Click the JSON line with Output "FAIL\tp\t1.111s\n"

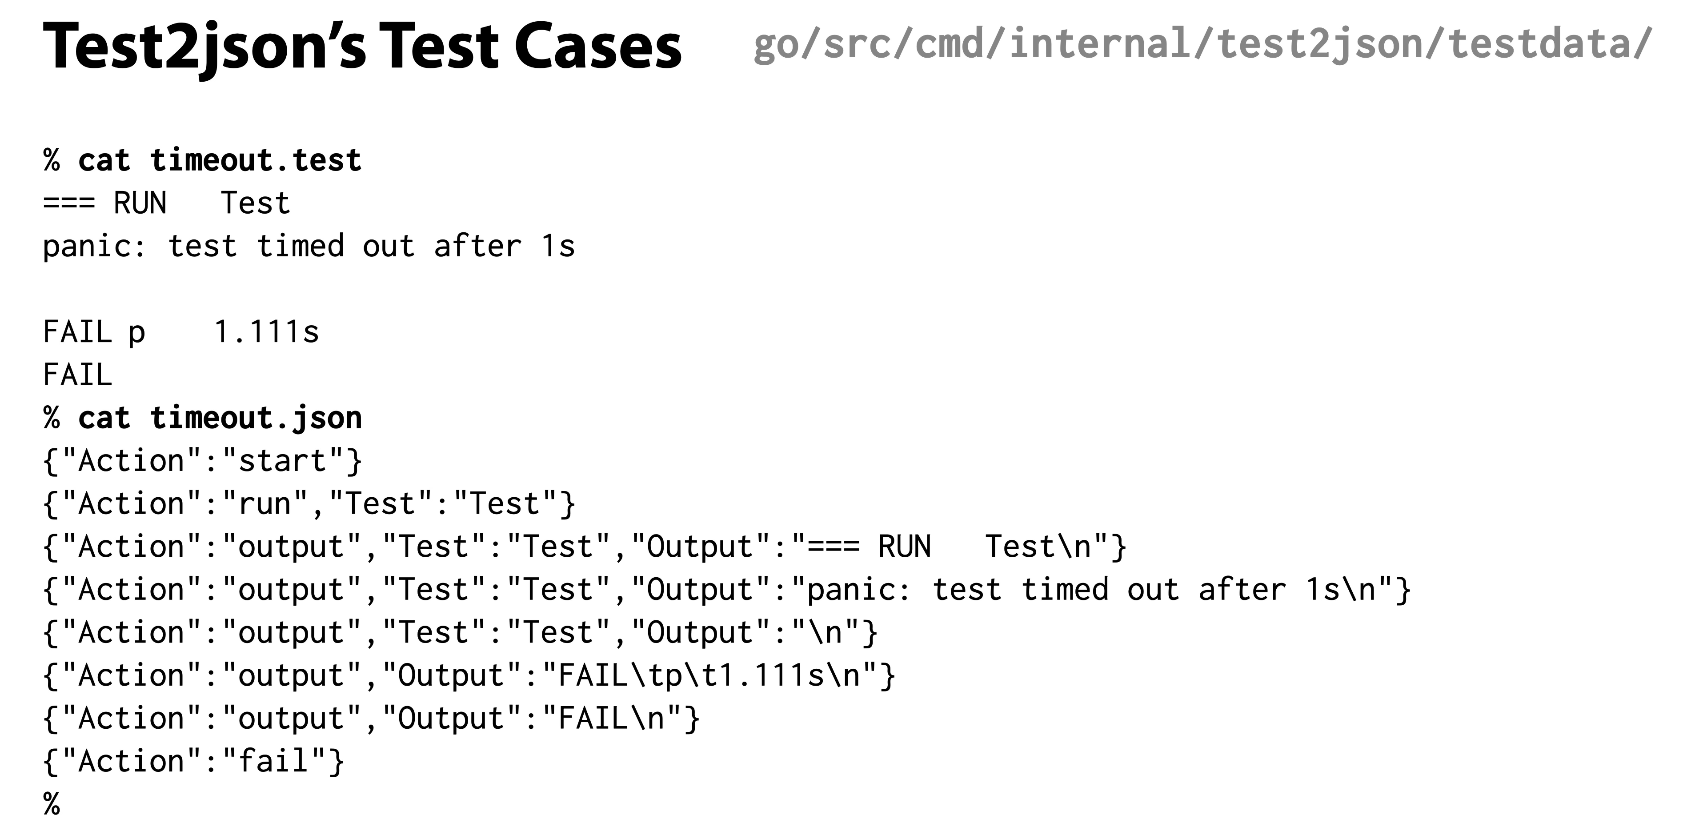[x=469, y=676]
